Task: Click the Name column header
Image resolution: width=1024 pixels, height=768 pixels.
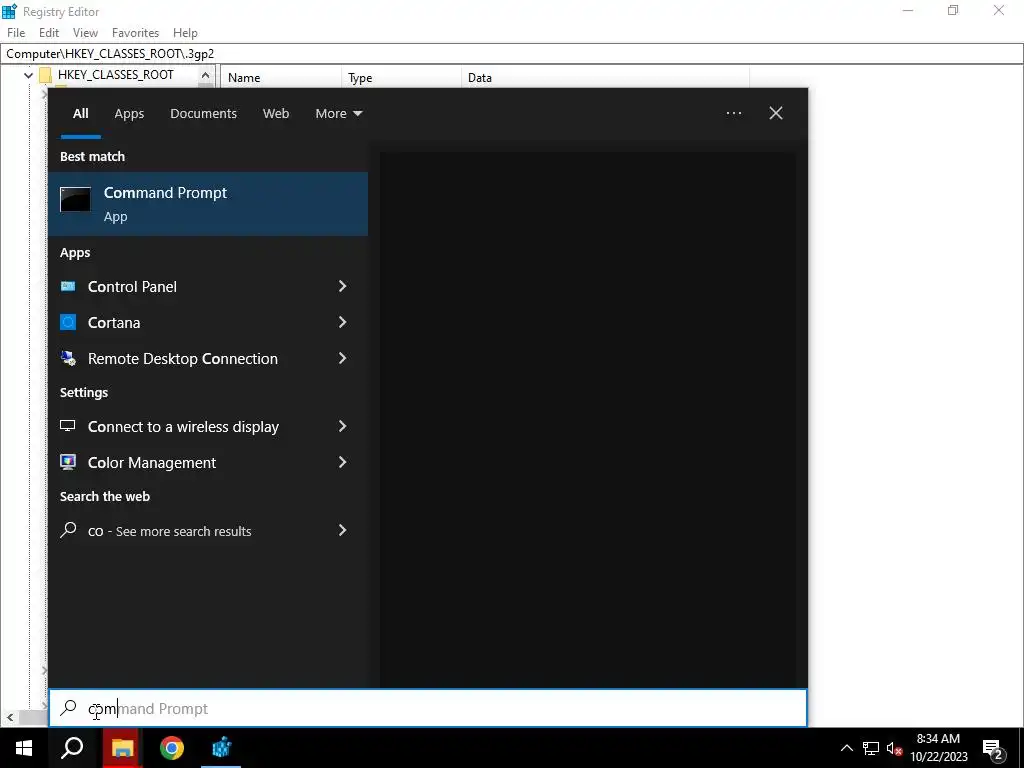Action: [x=281, y=78]
